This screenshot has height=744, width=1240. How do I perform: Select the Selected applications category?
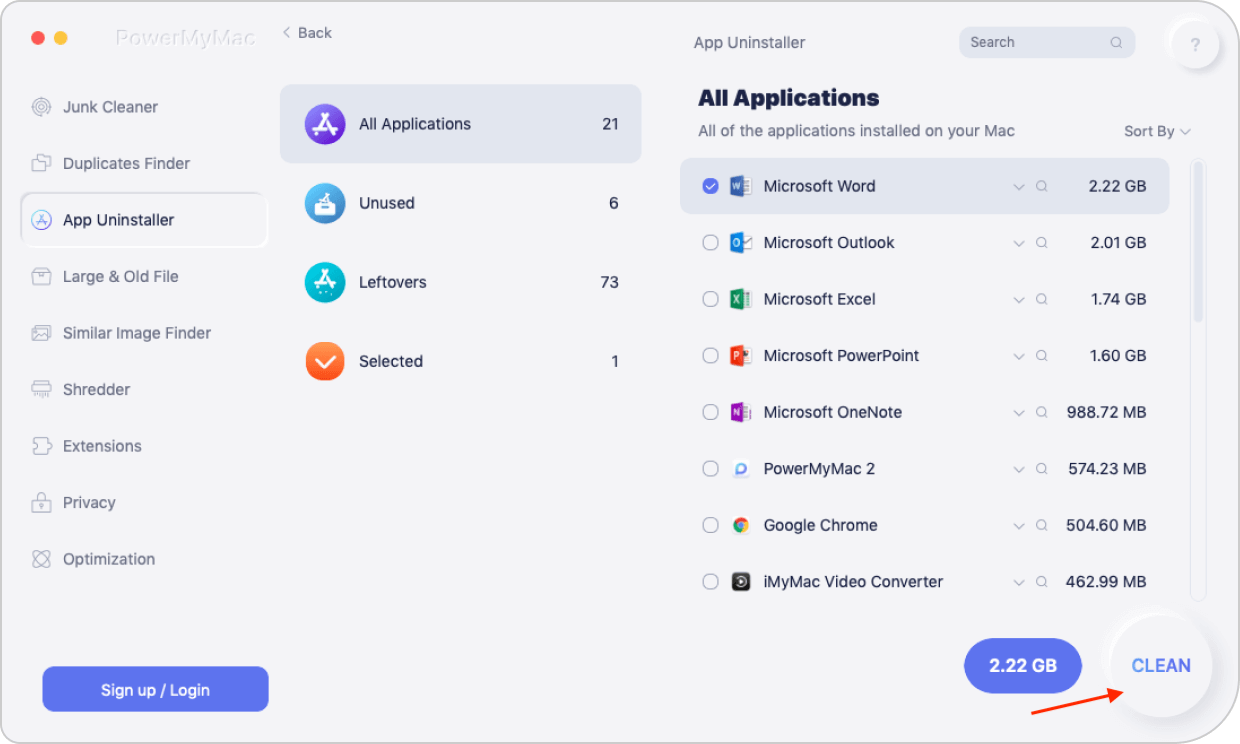click(460, 361)
